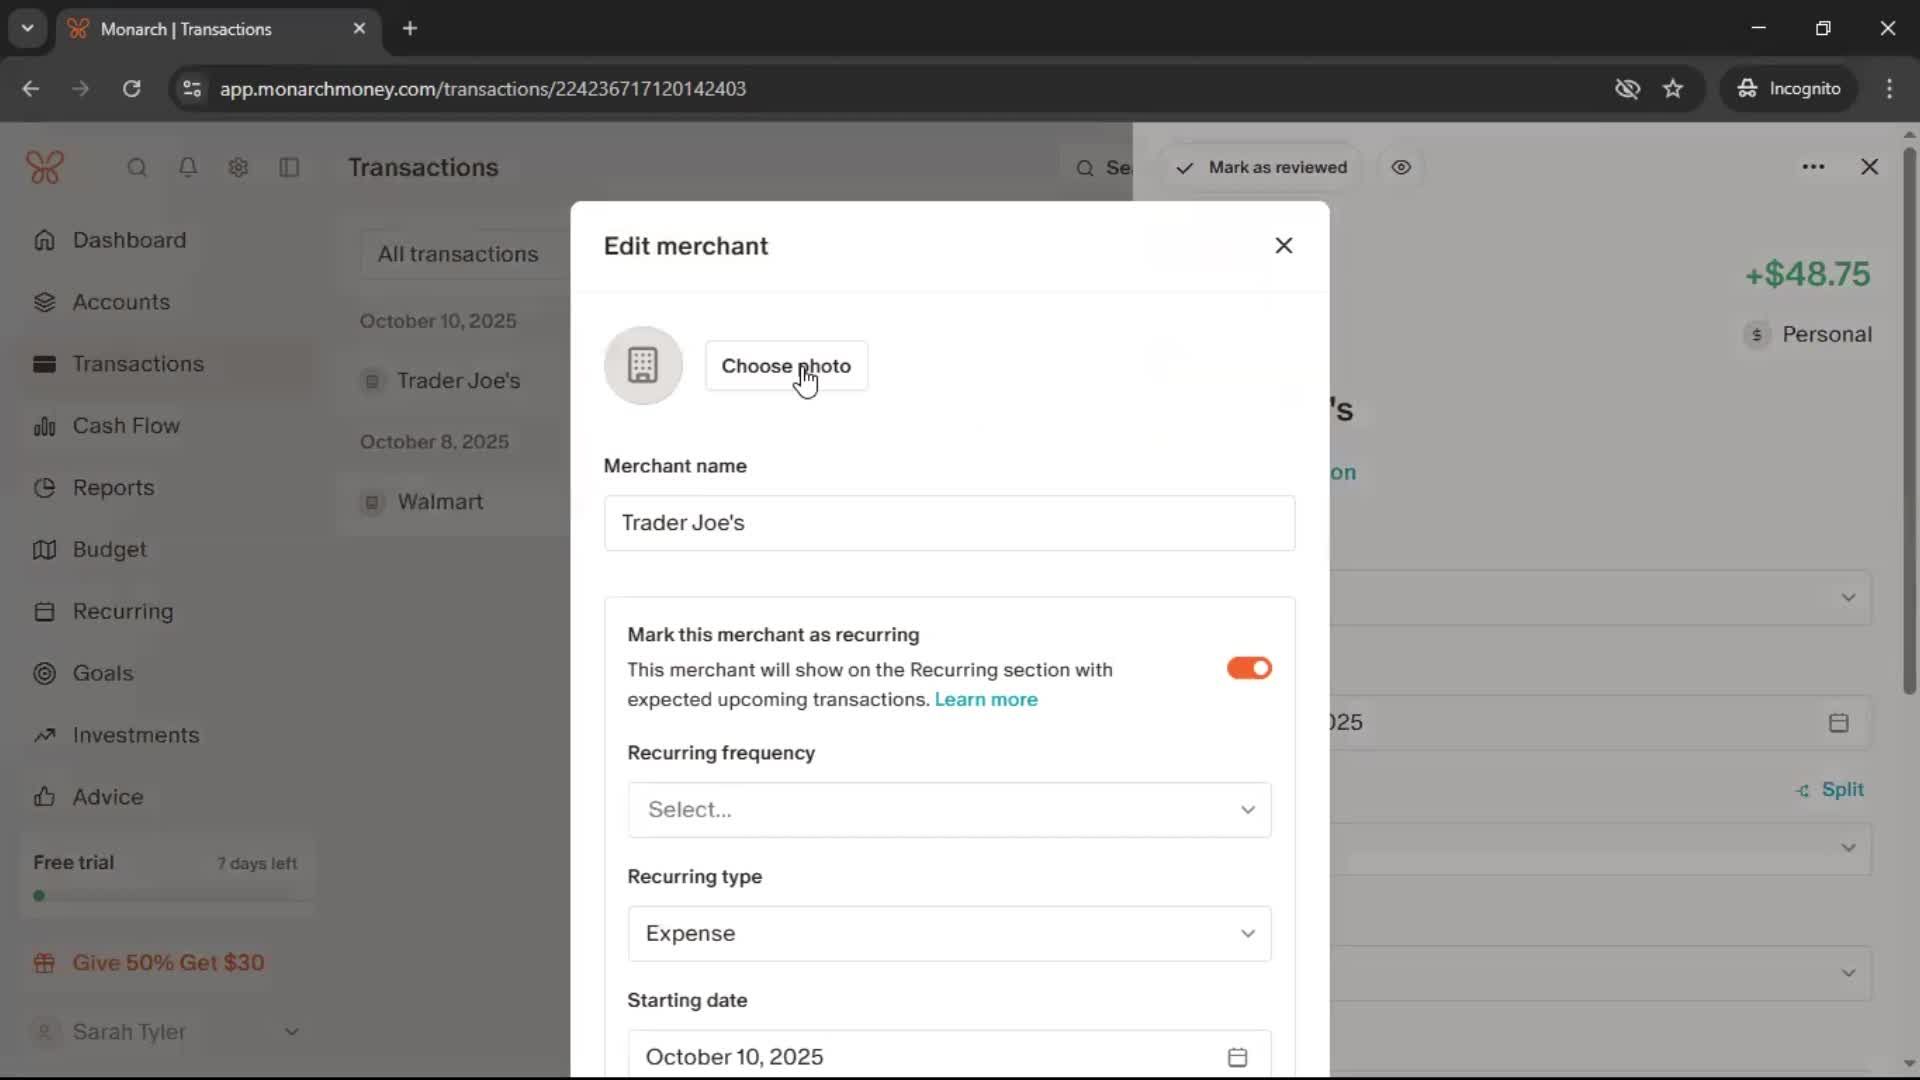Click the Monarch butterfly logo icon
Viewport: 1920px width, 1080px height.
pyautogui.click(x=45, y=167)
